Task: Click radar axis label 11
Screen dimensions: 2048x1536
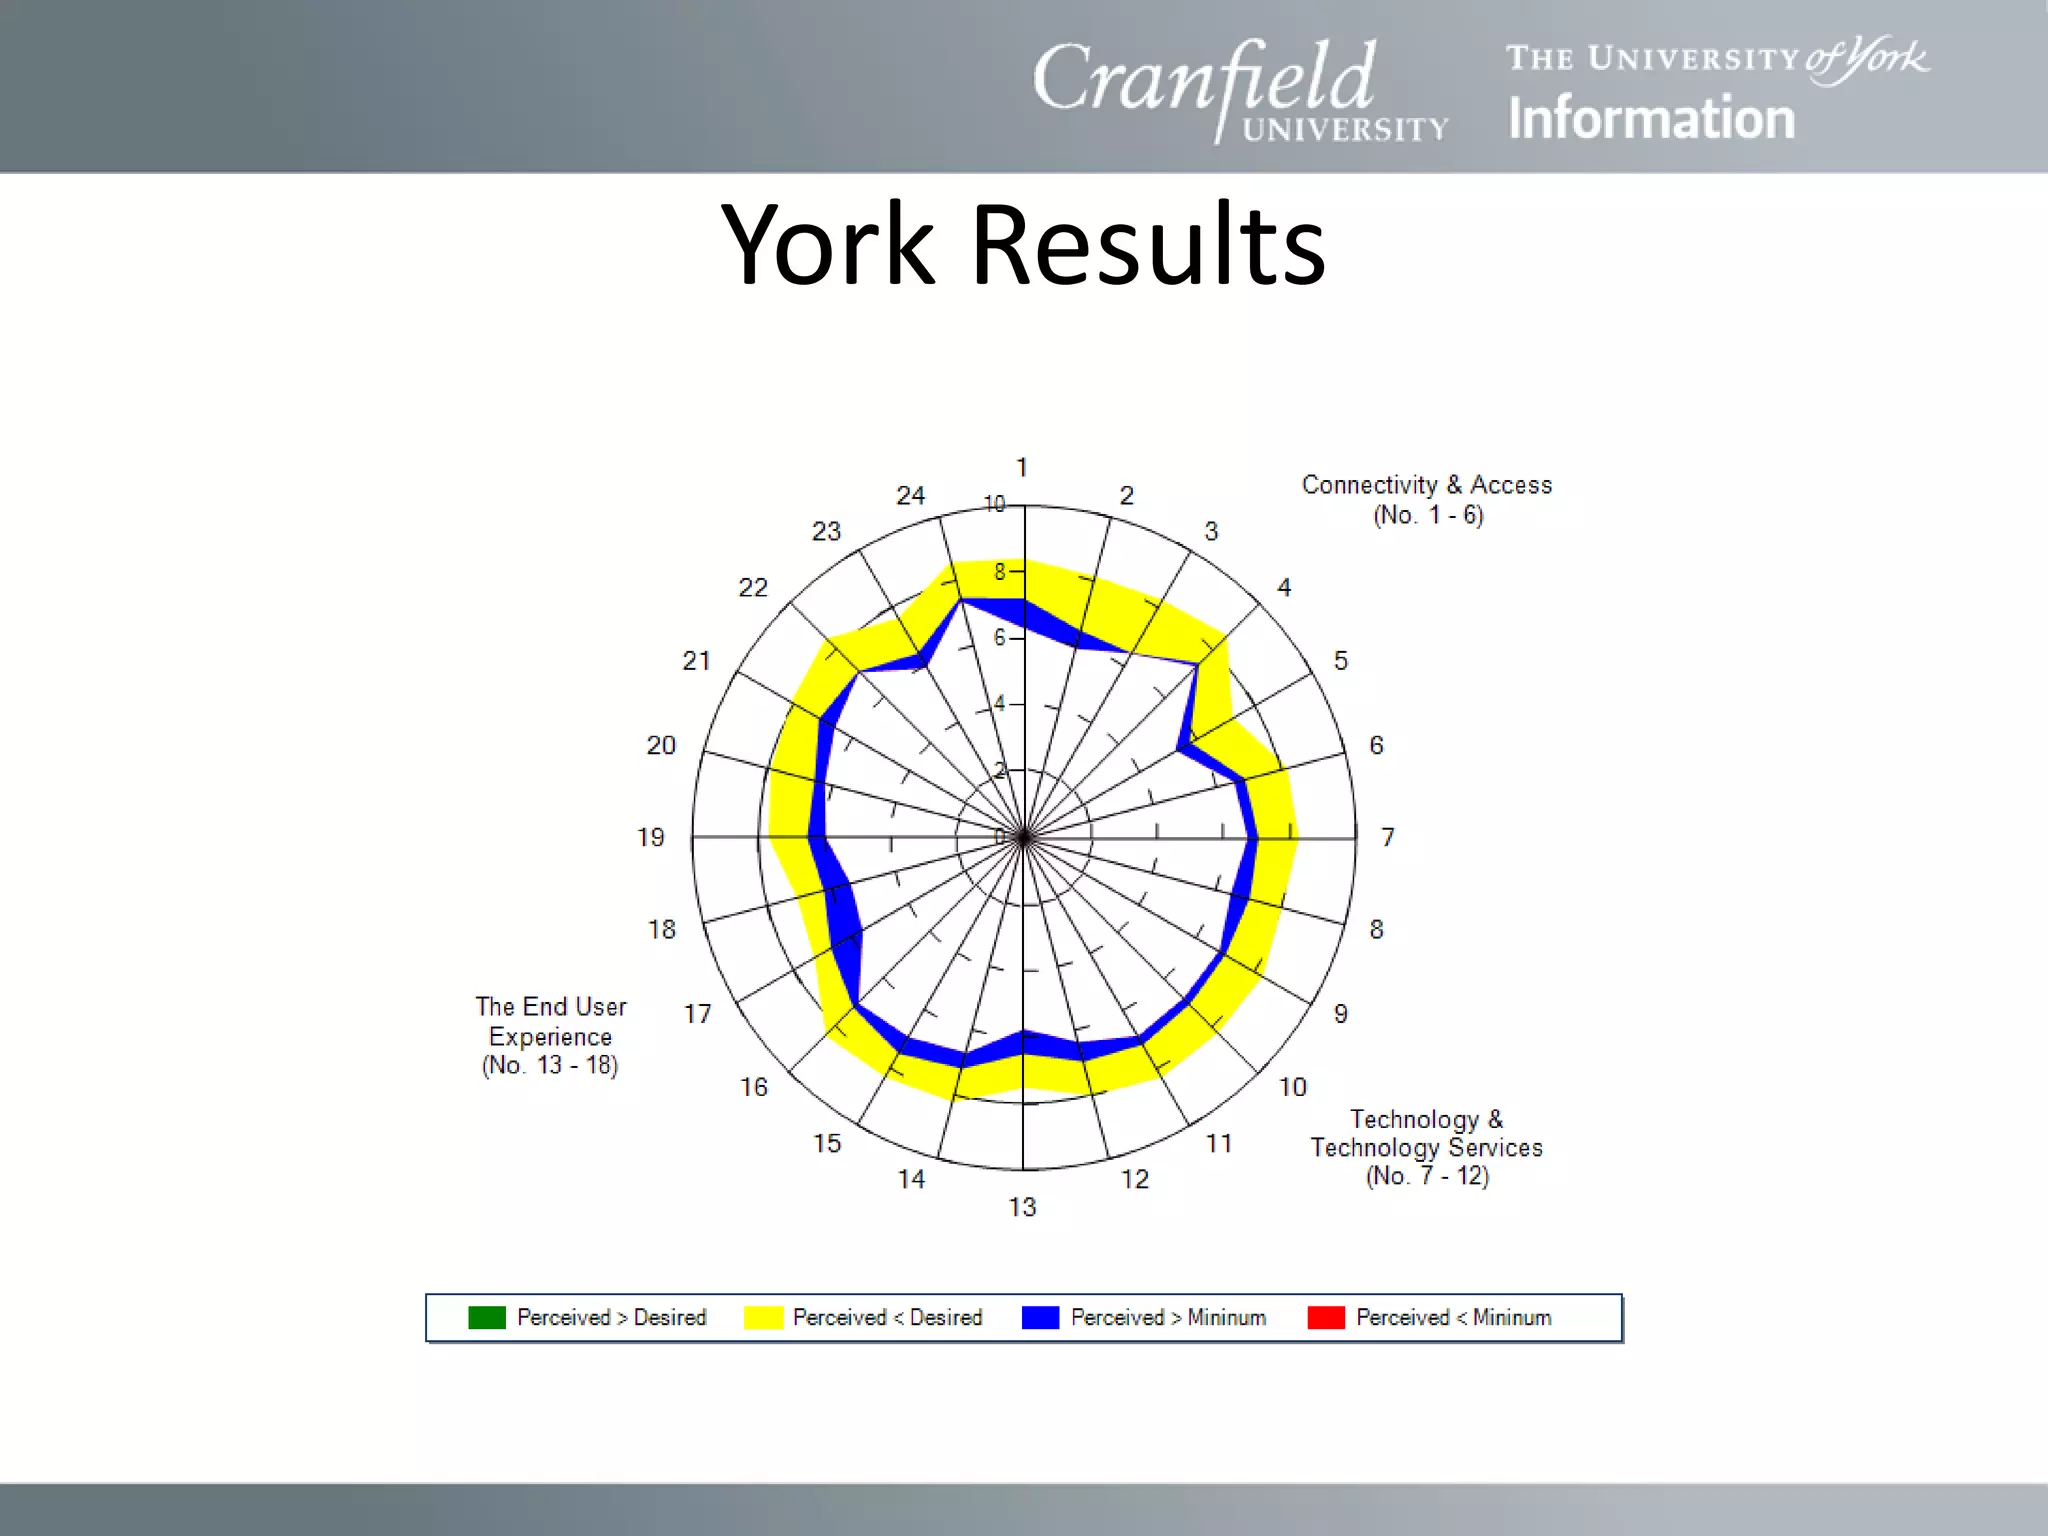Action: (x=1219, y=1143)
